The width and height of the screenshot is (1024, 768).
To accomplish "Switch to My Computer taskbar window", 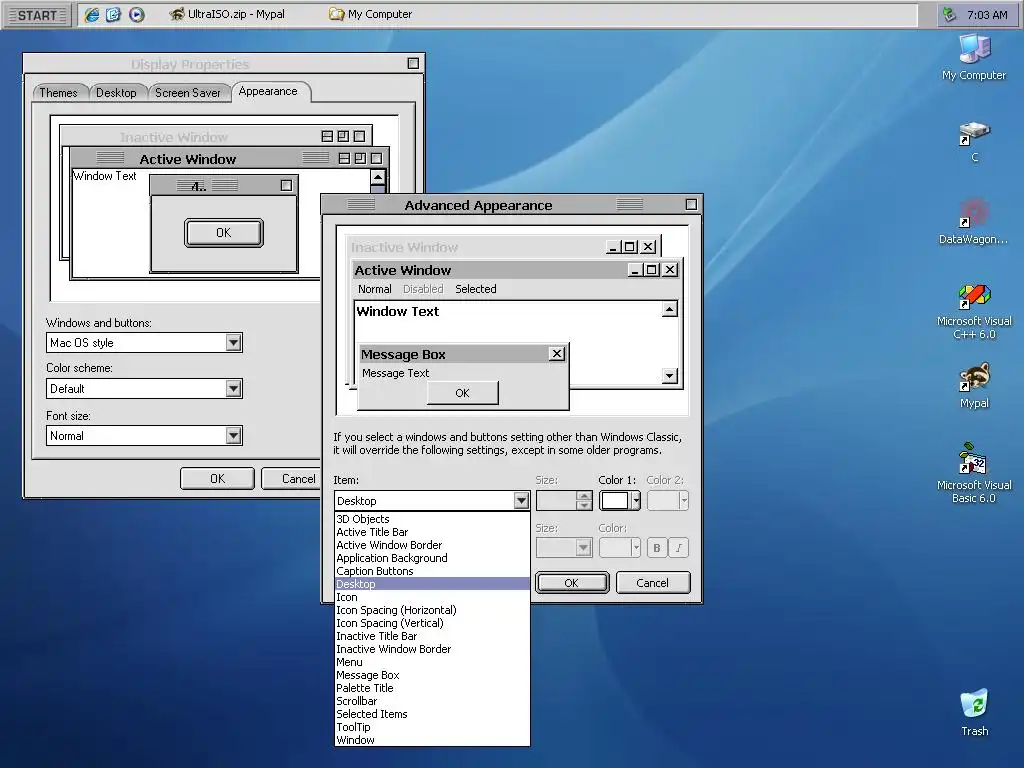I will 370,14.
